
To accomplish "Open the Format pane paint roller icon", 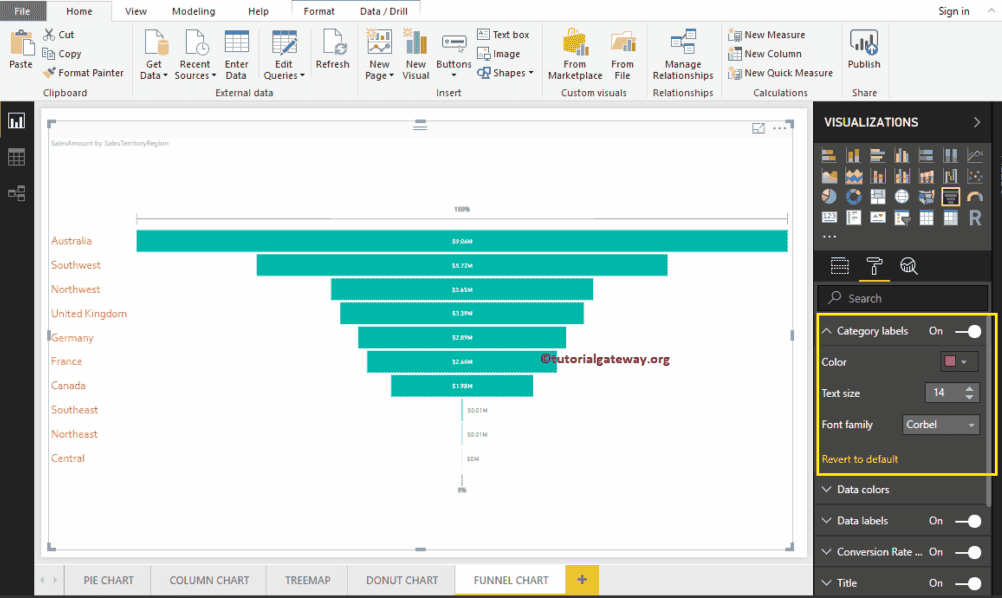I will 875,265.
